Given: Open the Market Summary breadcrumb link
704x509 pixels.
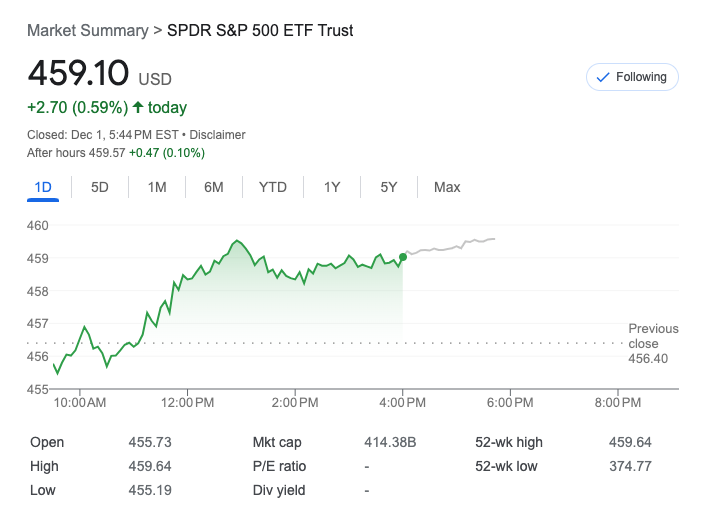Looking at the screenshot, I should 87,31.
